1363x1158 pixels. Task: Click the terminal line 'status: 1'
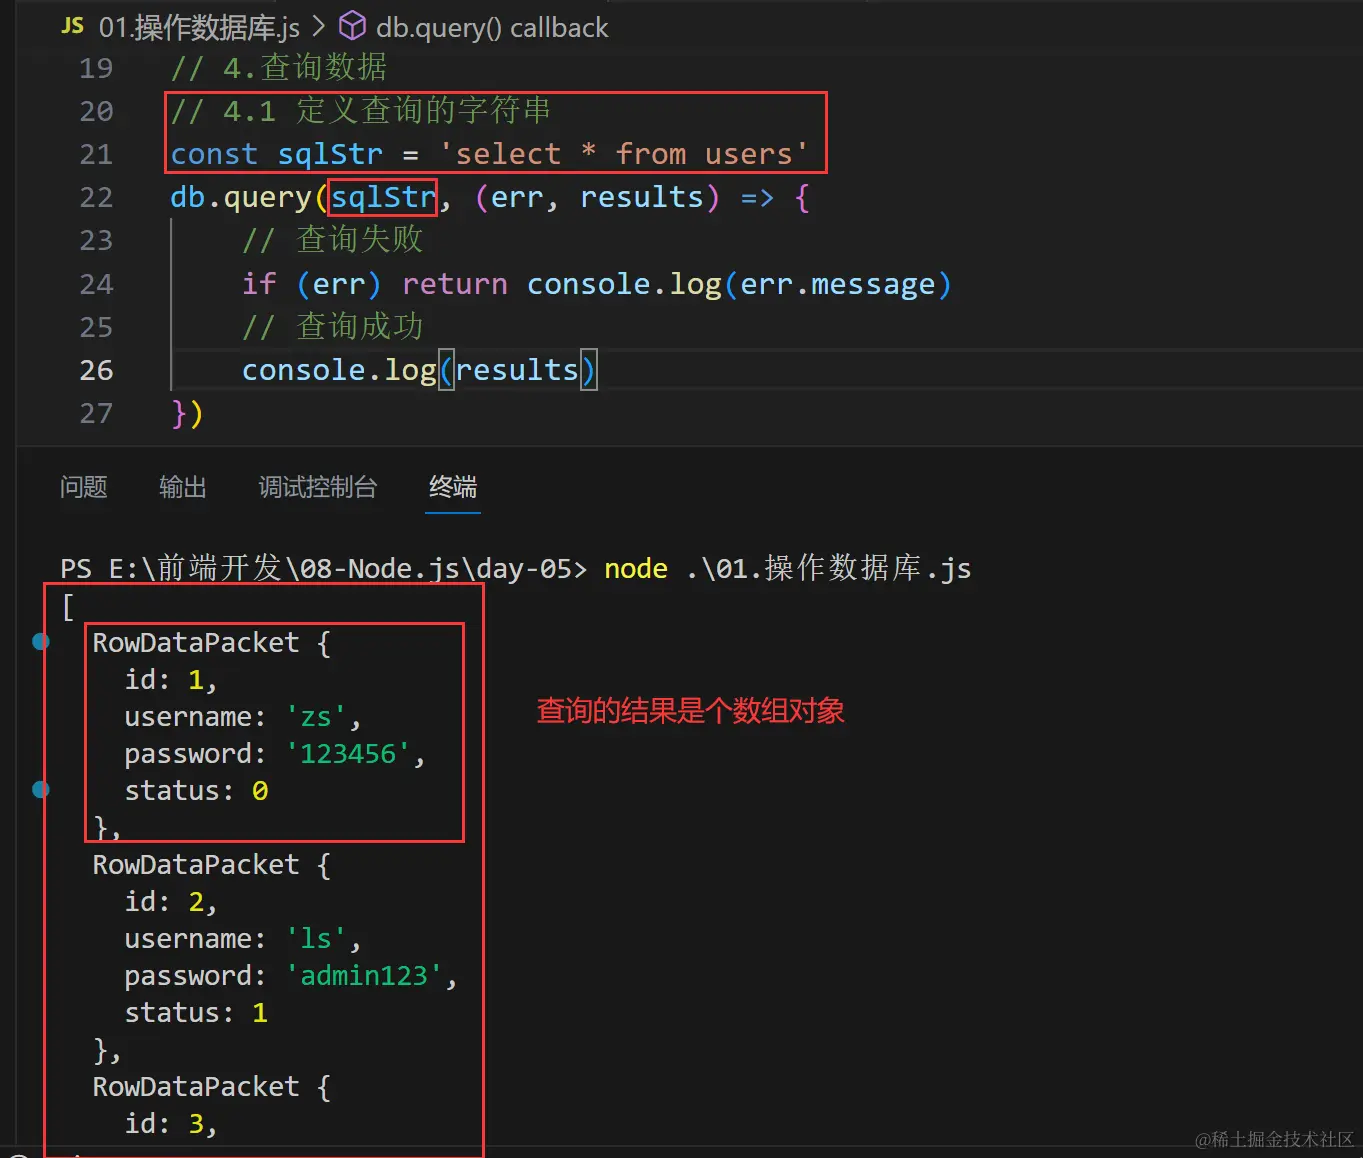click(x=196, y=1013)
